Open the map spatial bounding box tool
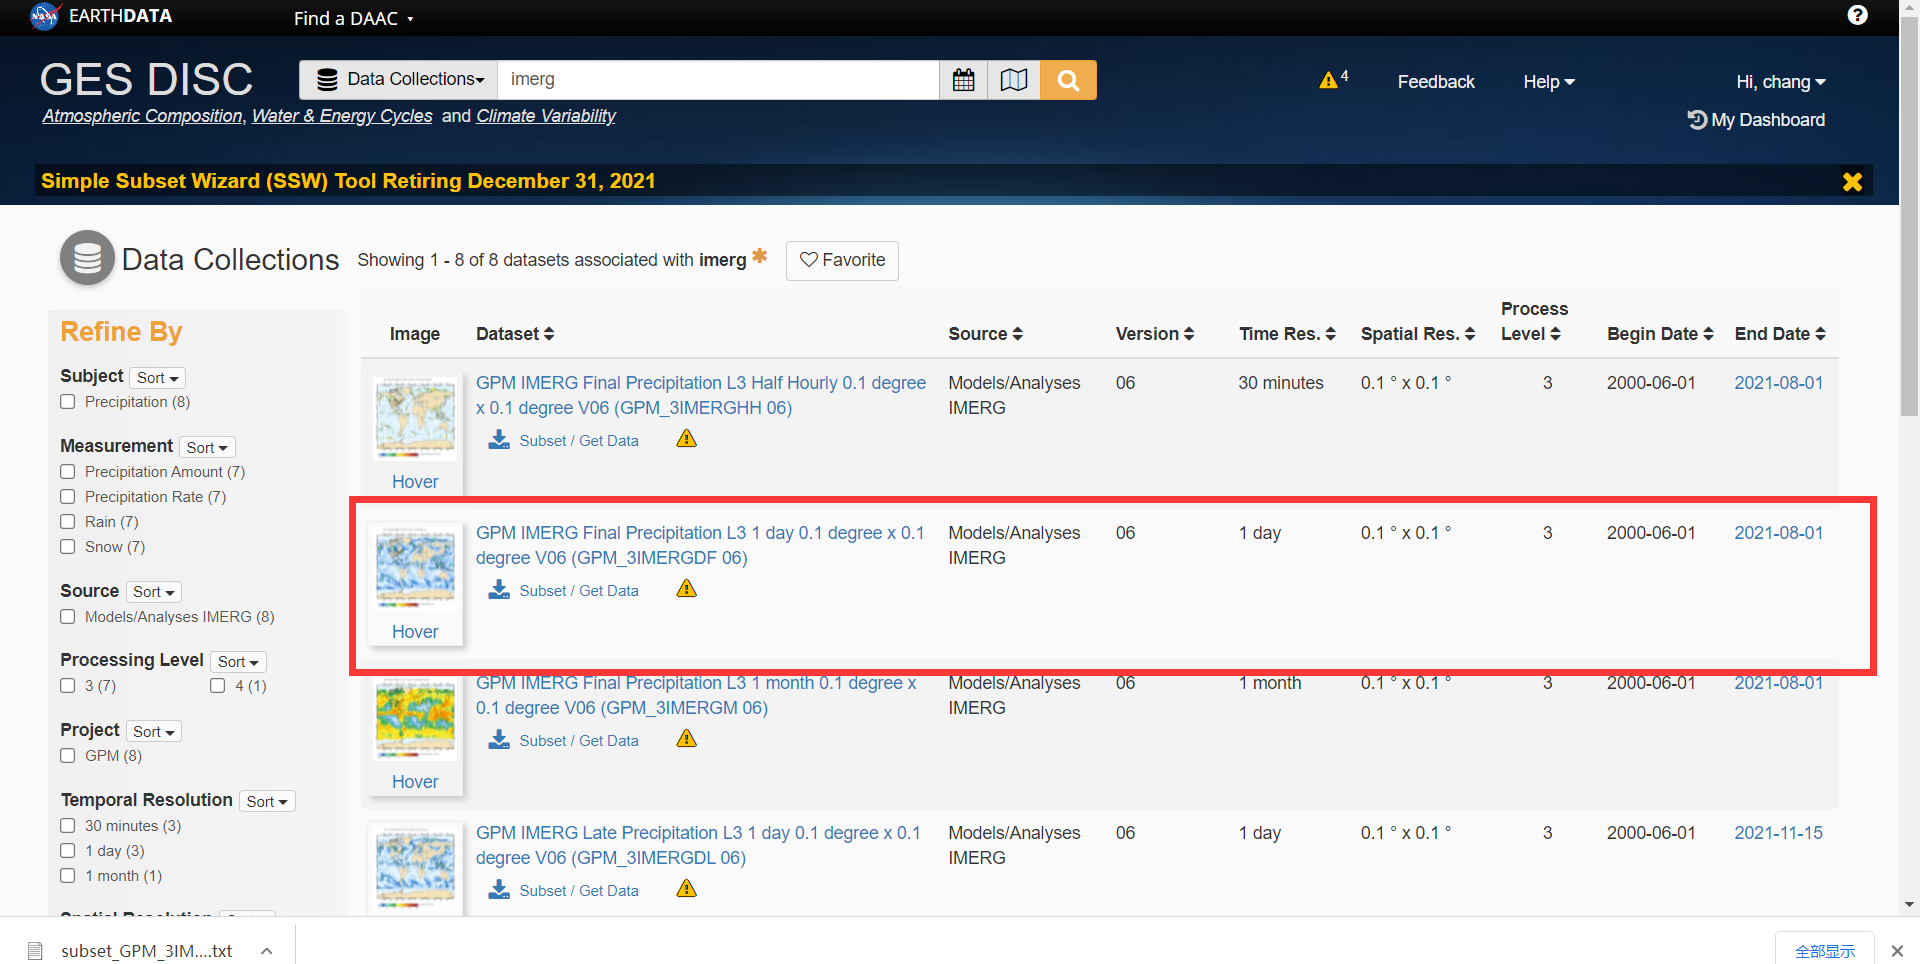 pyautogui.click(x=1013, y=80)
